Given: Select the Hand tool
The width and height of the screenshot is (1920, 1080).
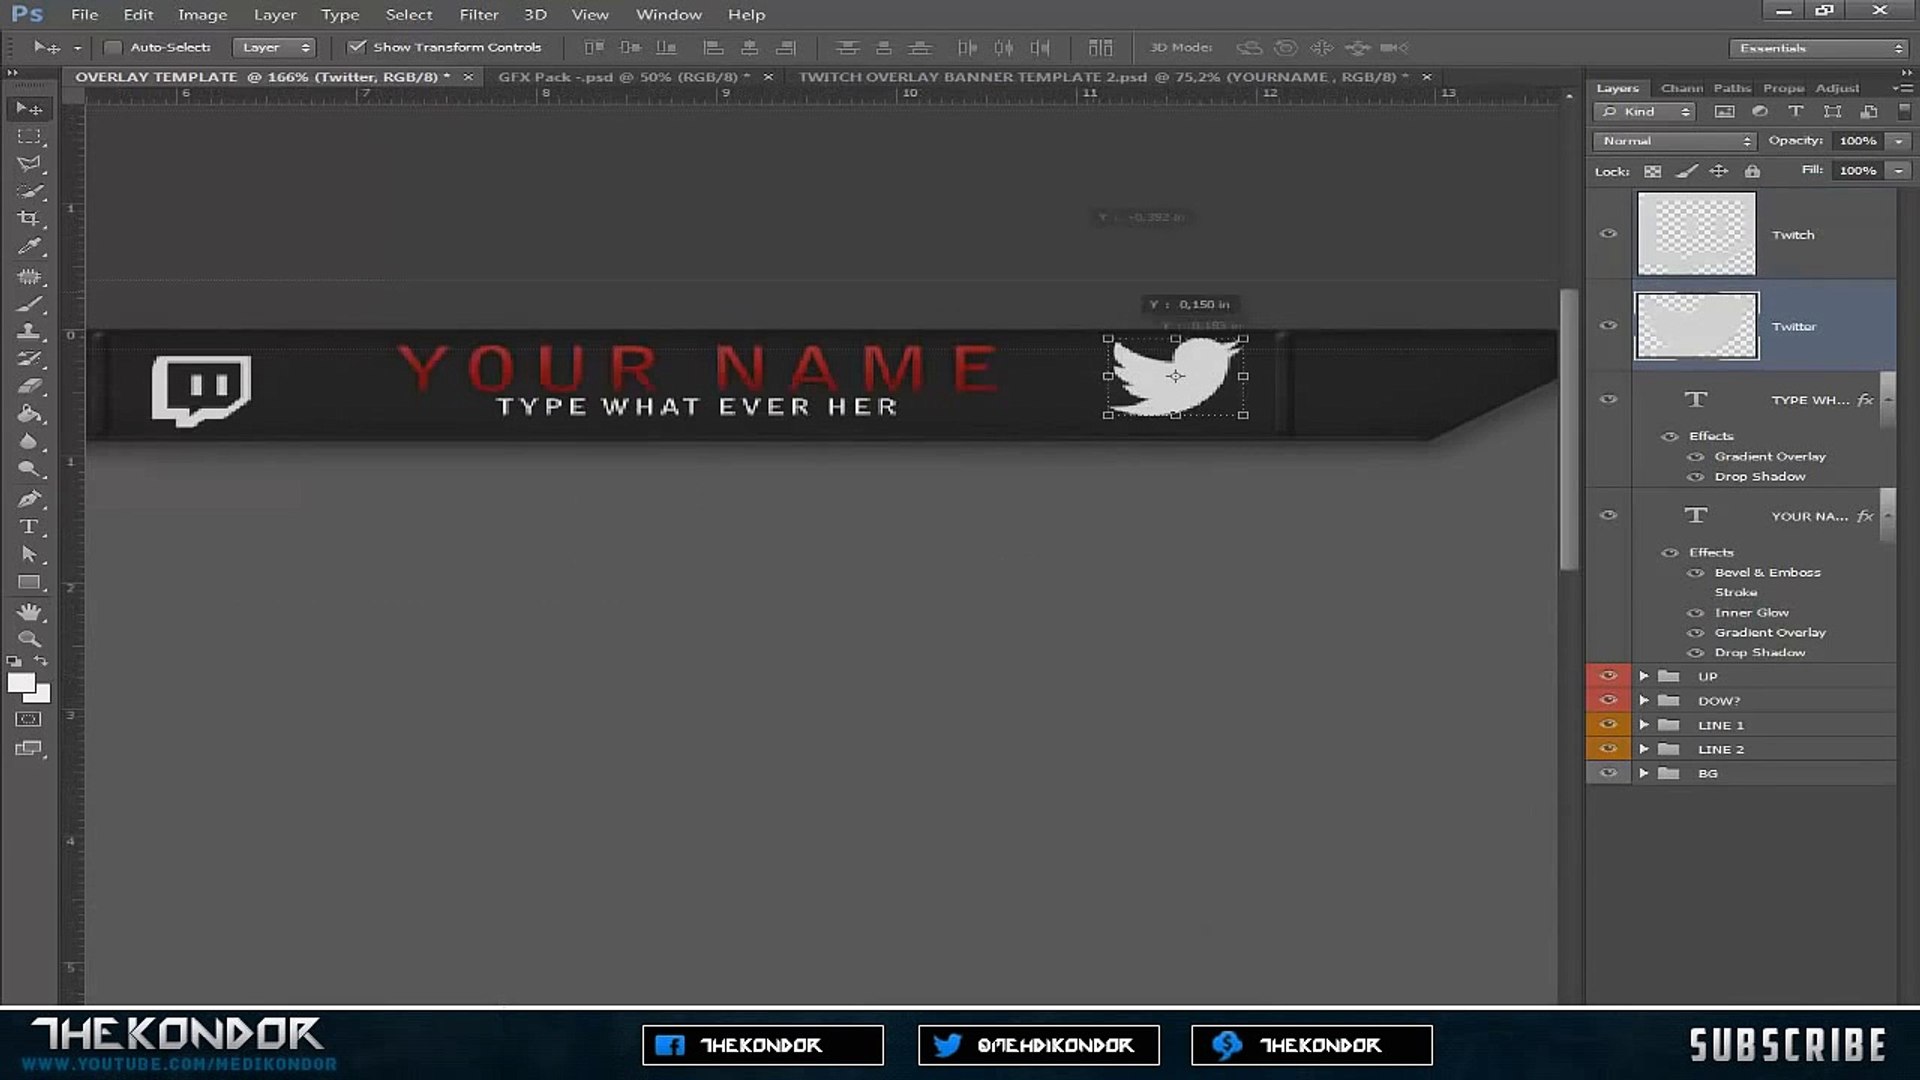Looking at the screenshot, I should (29, 611).
